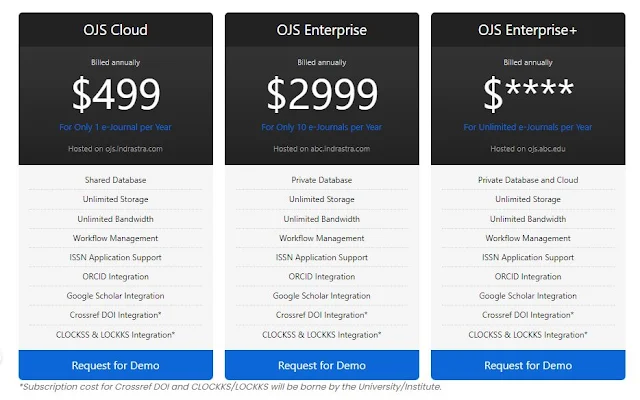Click Request for Demo under OJS Enterprise
This screenshot has height=400, width=640.
coord(322,365)
